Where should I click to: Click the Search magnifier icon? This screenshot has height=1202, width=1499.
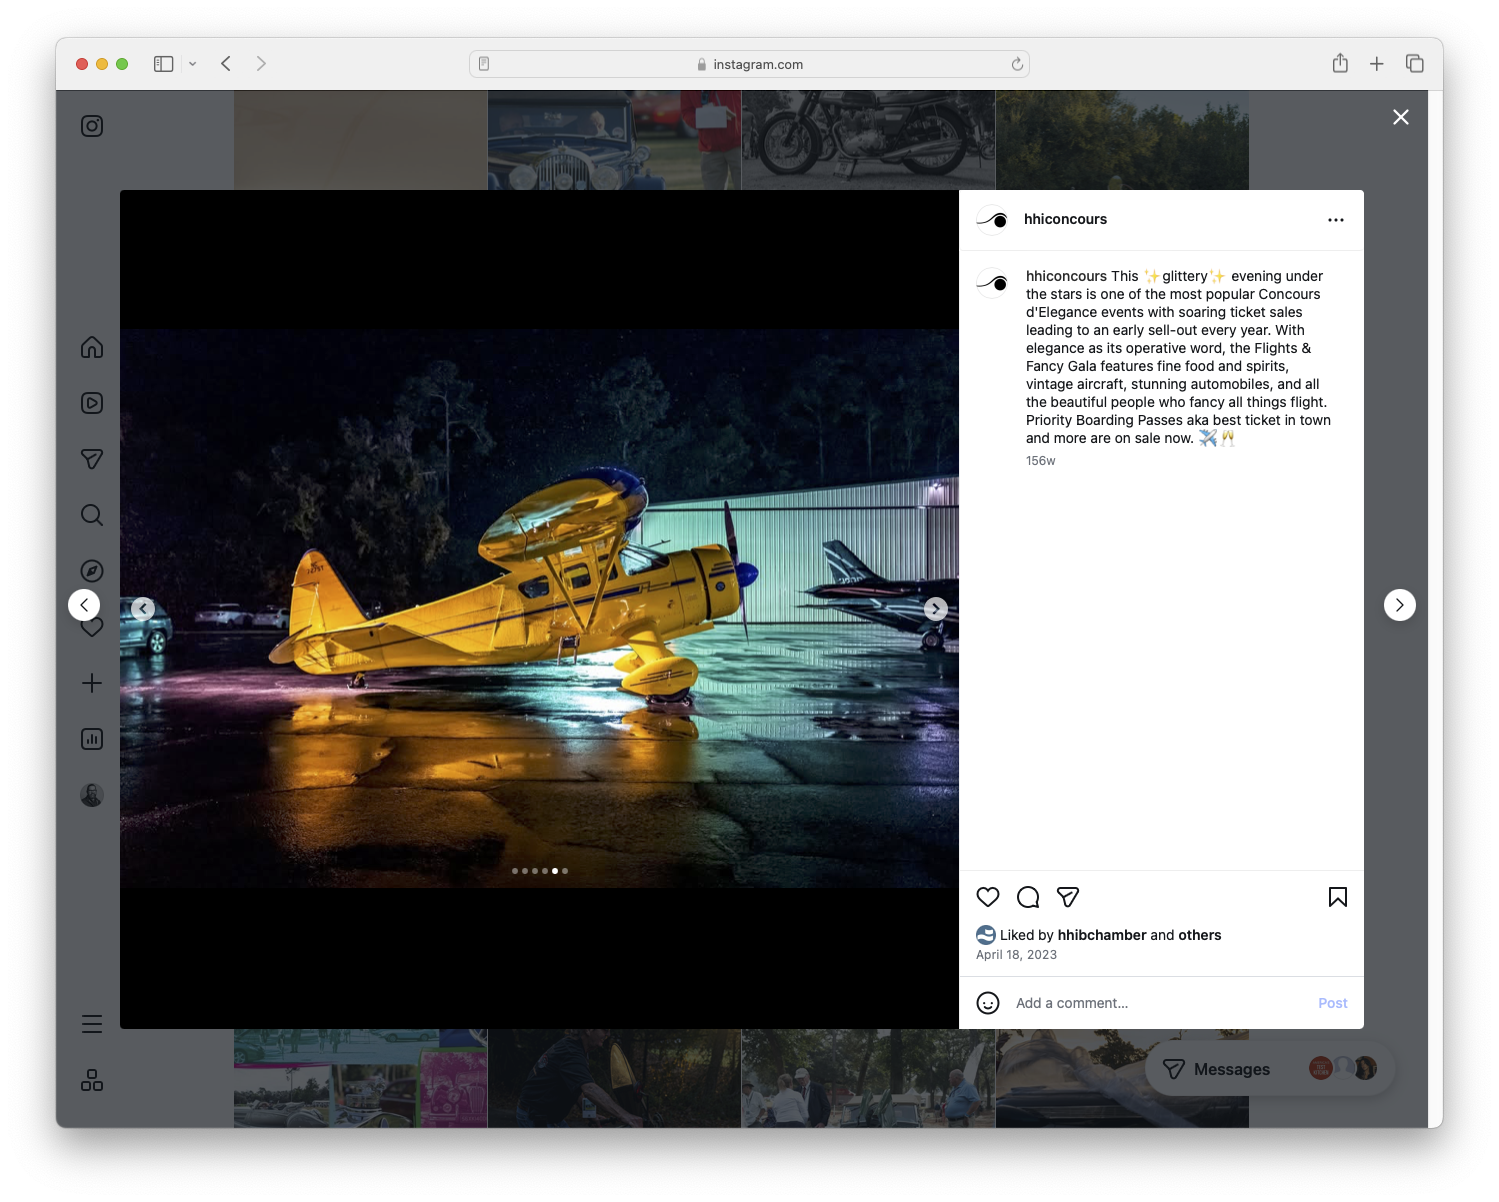[x=91, y=515]
